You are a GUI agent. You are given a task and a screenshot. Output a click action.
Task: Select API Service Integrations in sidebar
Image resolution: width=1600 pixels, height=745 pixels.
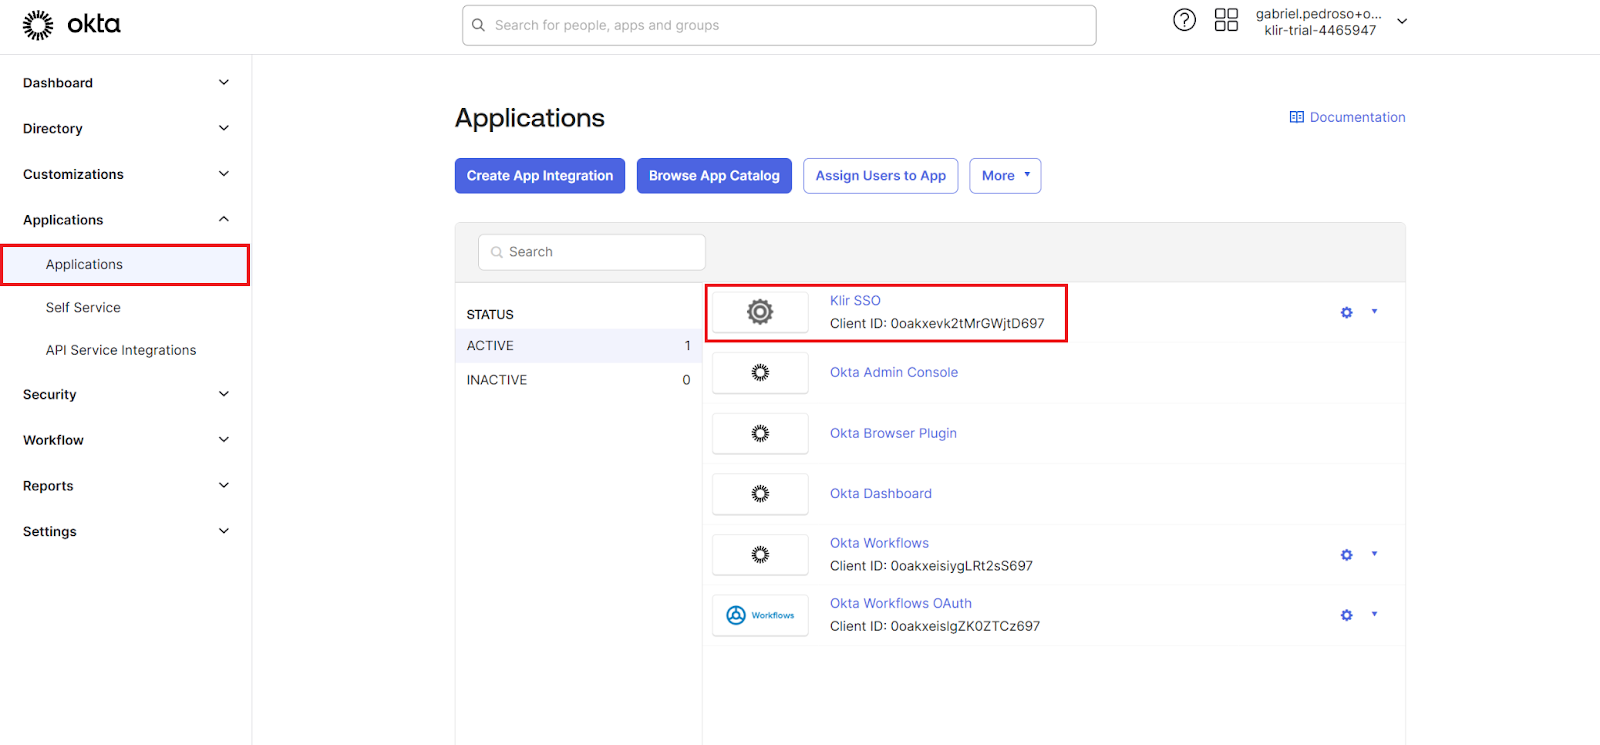tap(121, 350)
